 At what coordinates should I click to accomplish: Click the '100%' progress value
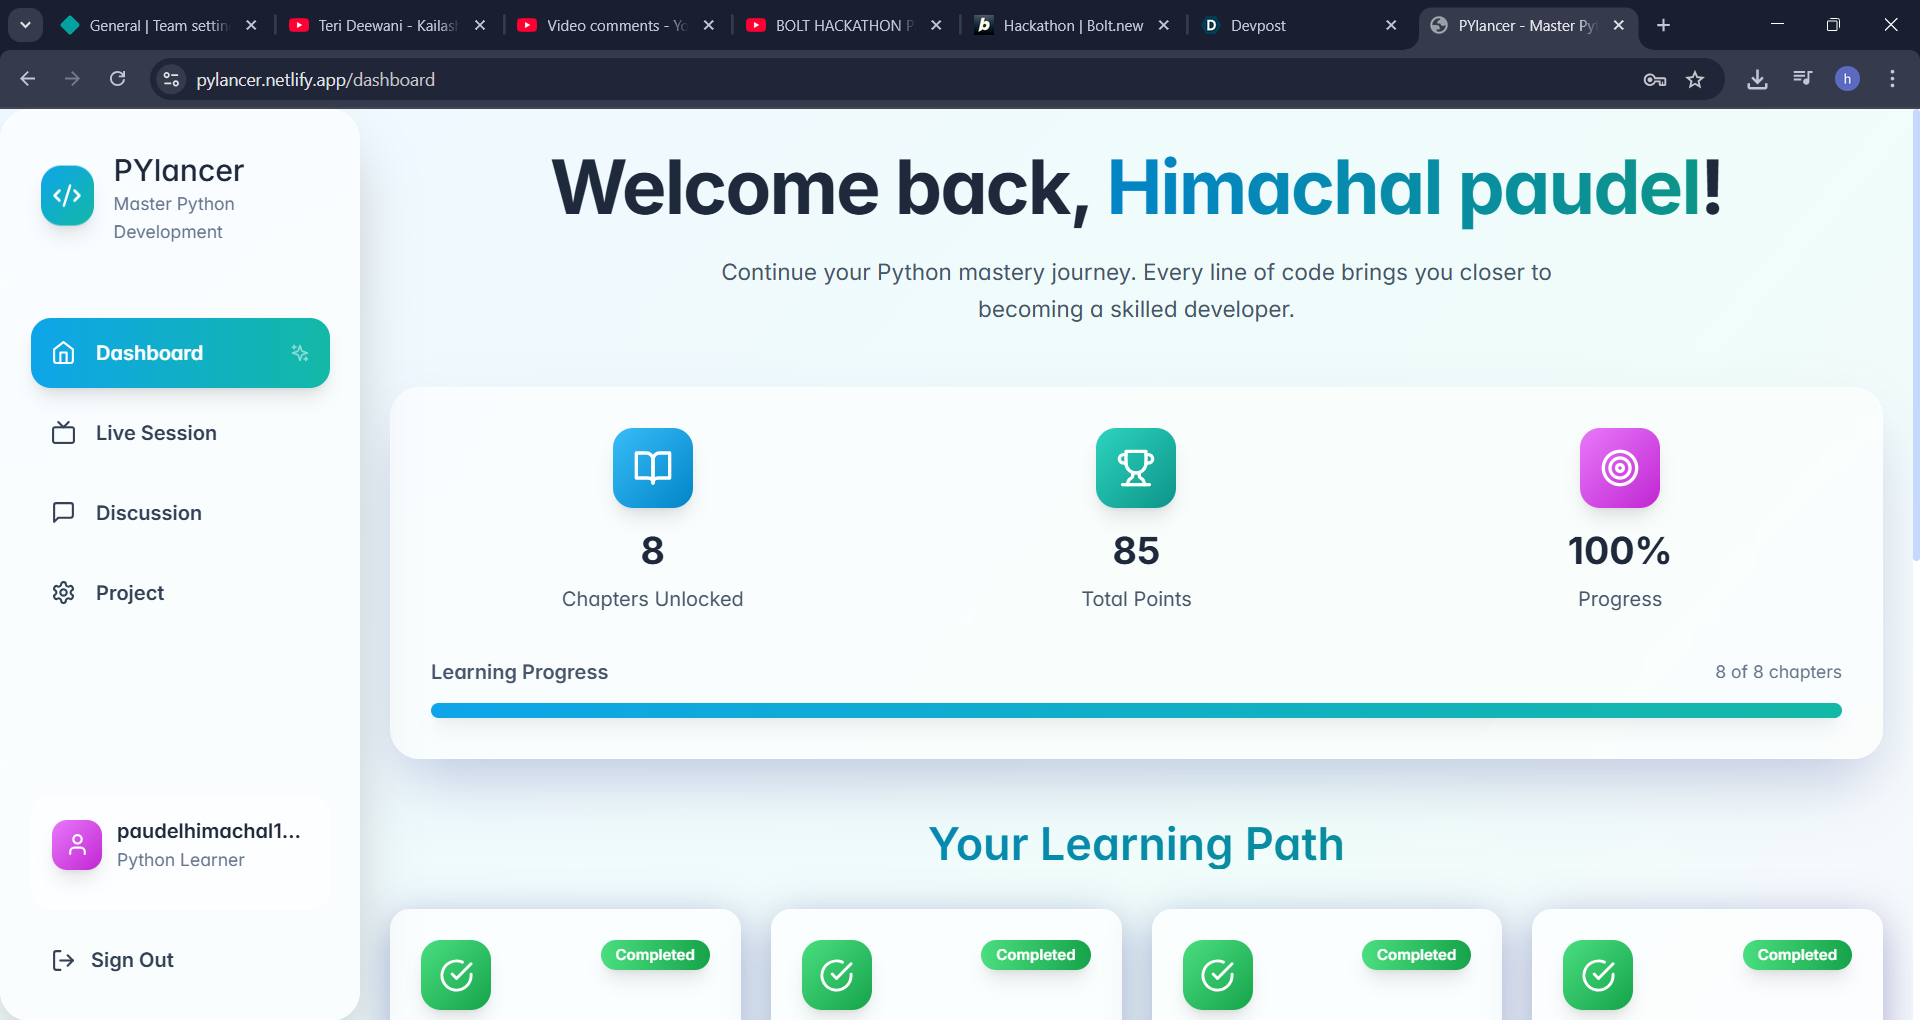click(1619, 551)
